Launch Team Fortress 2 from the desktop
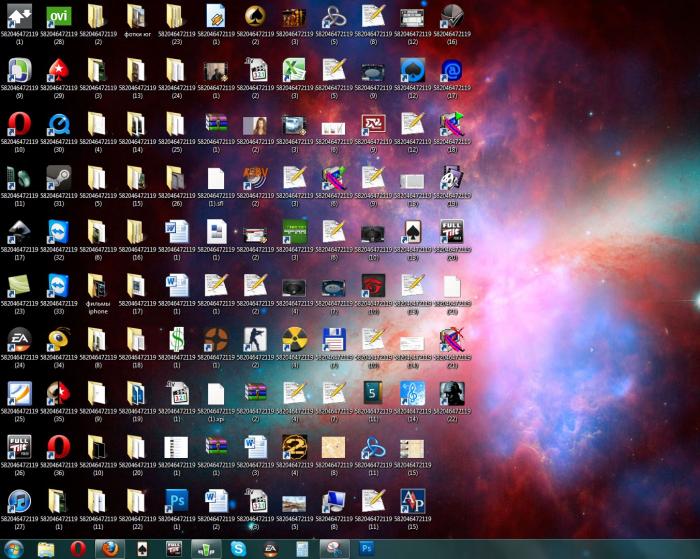Screen dimensions: 700x559 pos(216,340)
